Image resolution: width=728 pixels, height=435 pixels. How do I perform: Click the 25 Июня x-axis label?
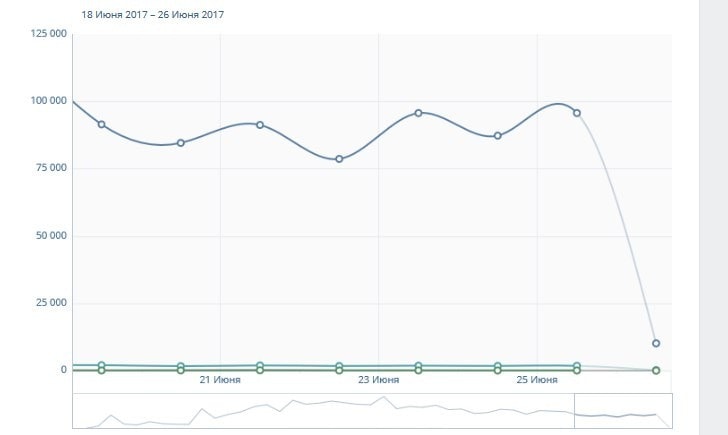point(537,381)
